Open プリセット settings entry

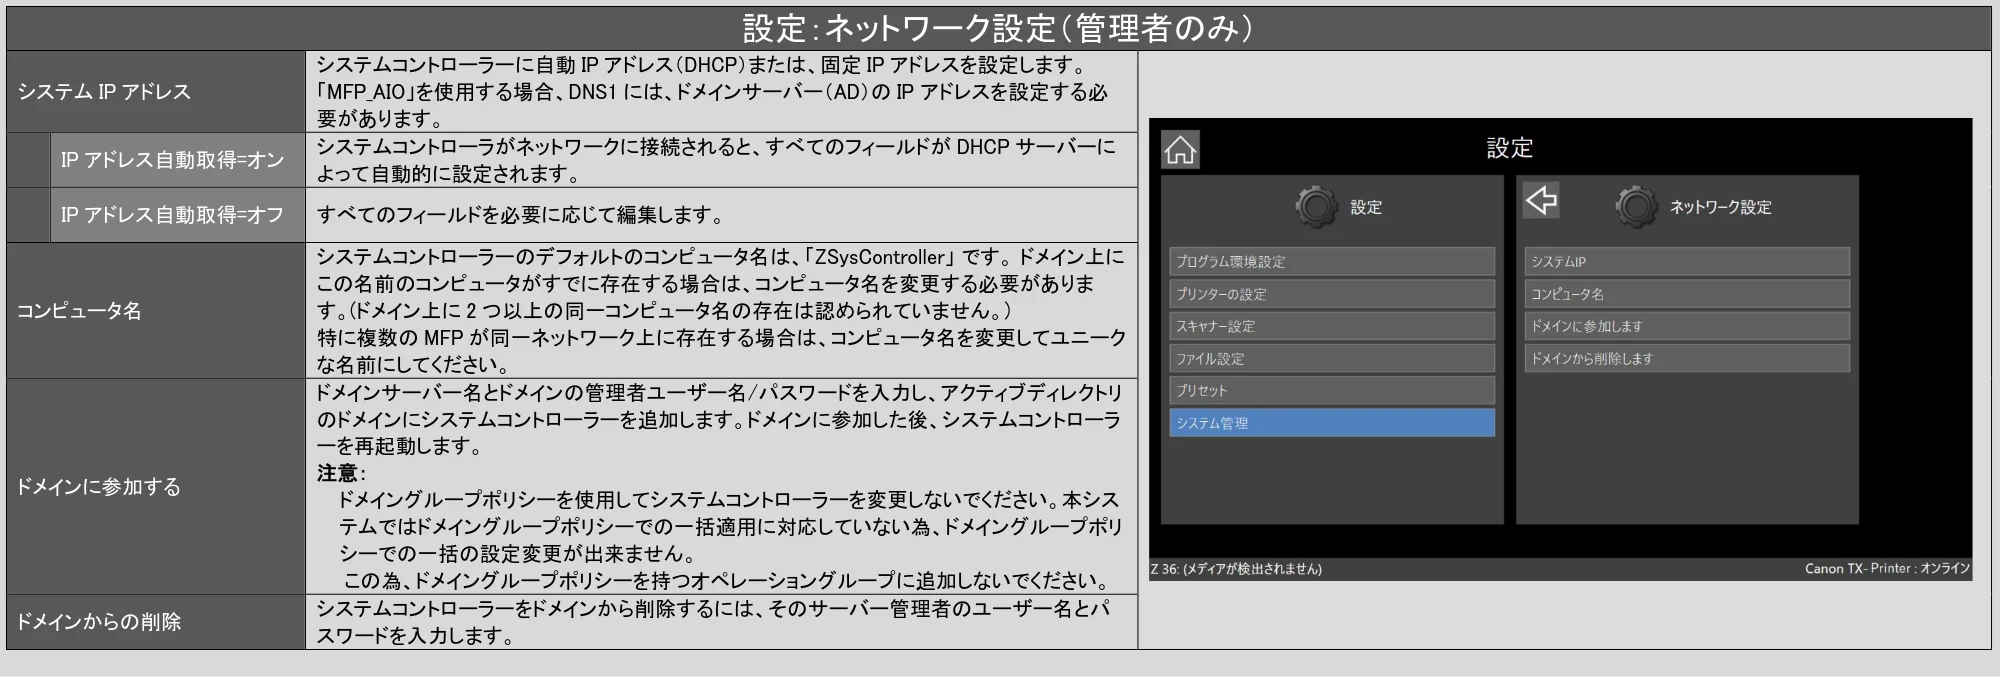coord(1332,390)
